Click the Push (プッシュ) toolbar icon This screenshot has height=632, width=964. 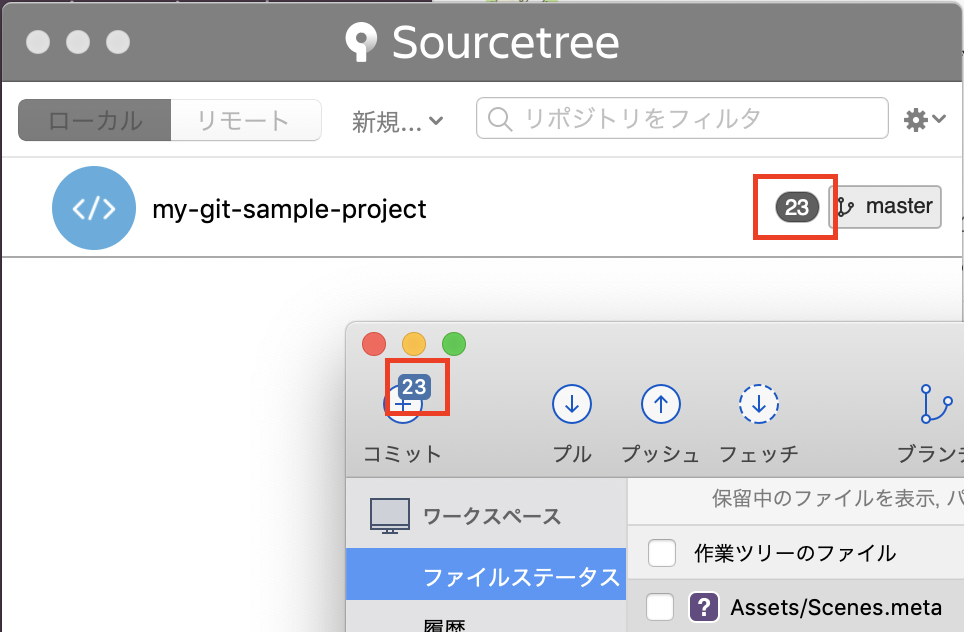point(660,404)
